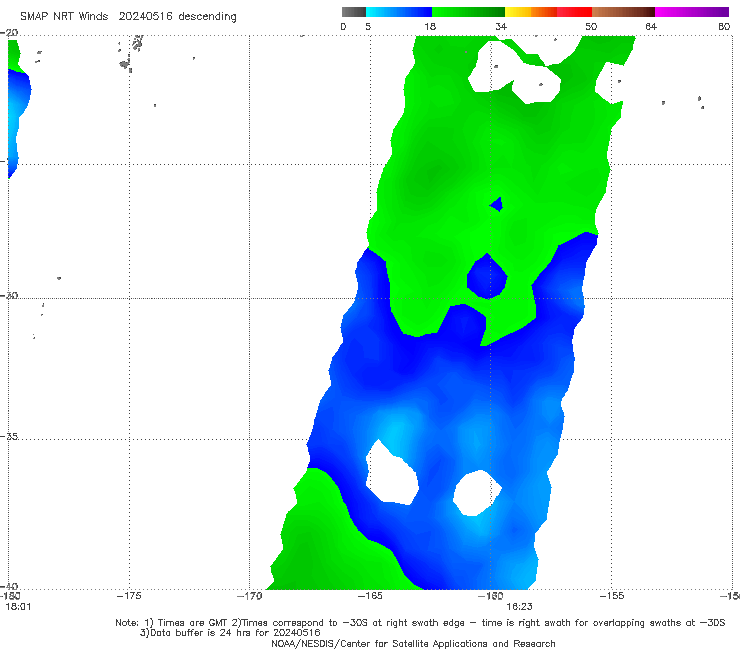Click the longitude label '-155'

click(x=612, y=596)
